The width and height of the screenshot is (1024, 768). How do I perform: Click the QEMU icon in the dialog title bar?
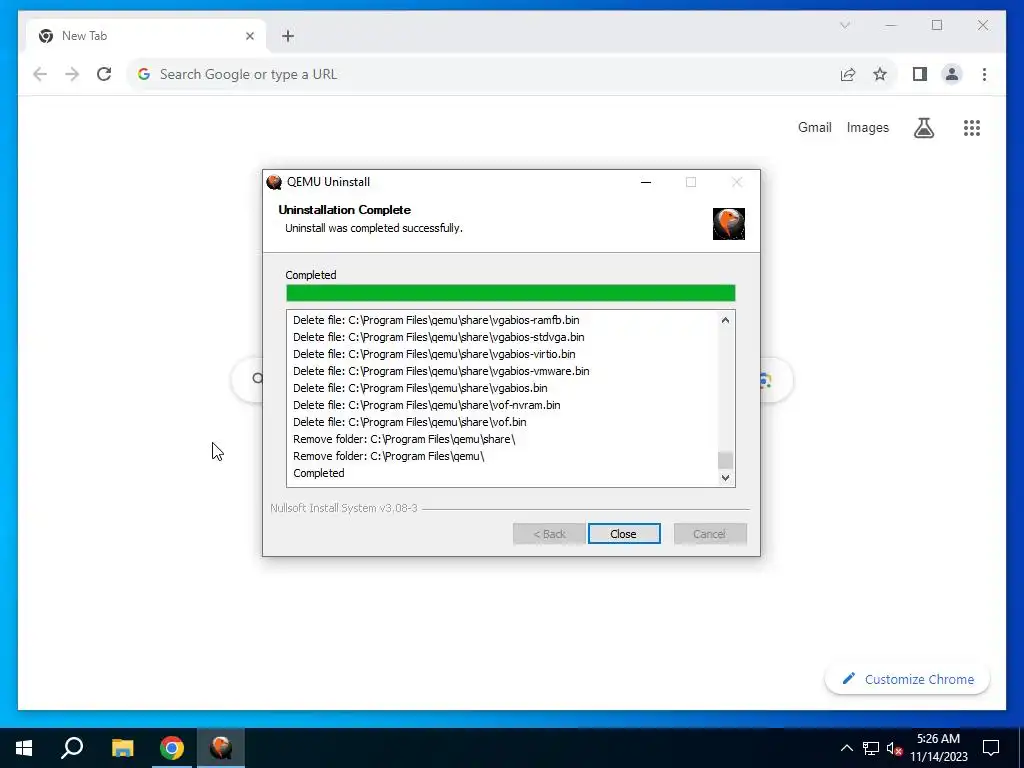[x=274, y=182]
